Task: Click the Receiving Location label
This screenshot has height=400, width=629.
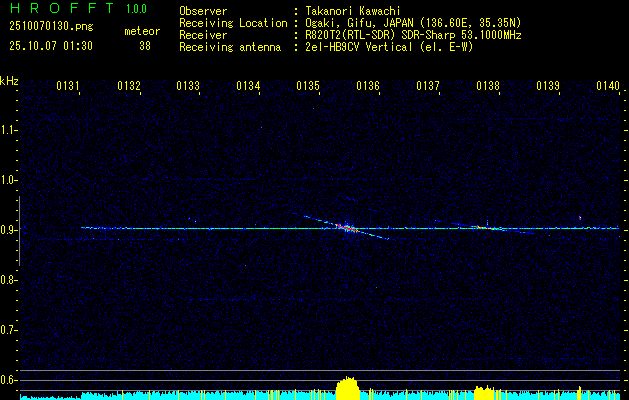Action: [x=233, y=23]
